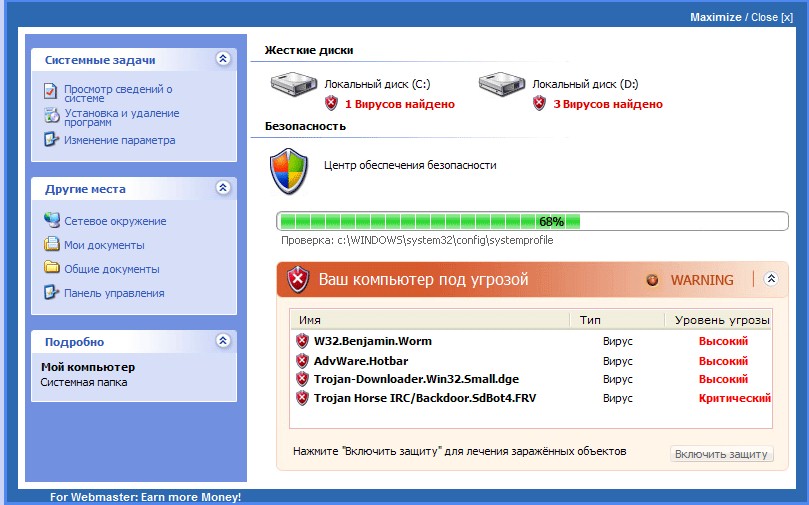Click the network places icon
This screenshot has height=505, width=809.
52,220
